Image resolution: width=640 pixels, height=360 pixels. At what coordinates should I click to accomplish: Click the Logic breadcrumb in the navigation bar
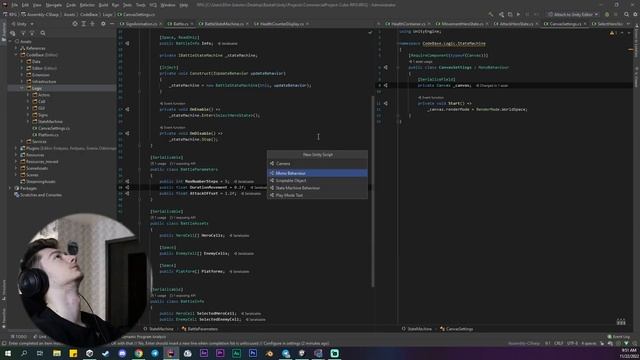coord(107,14)
